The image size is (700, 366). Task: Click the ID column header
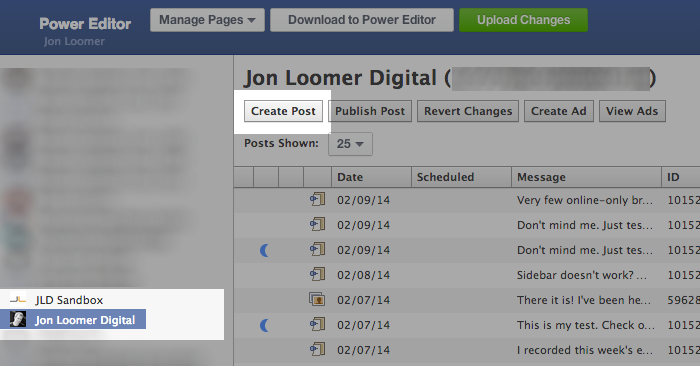681,177
